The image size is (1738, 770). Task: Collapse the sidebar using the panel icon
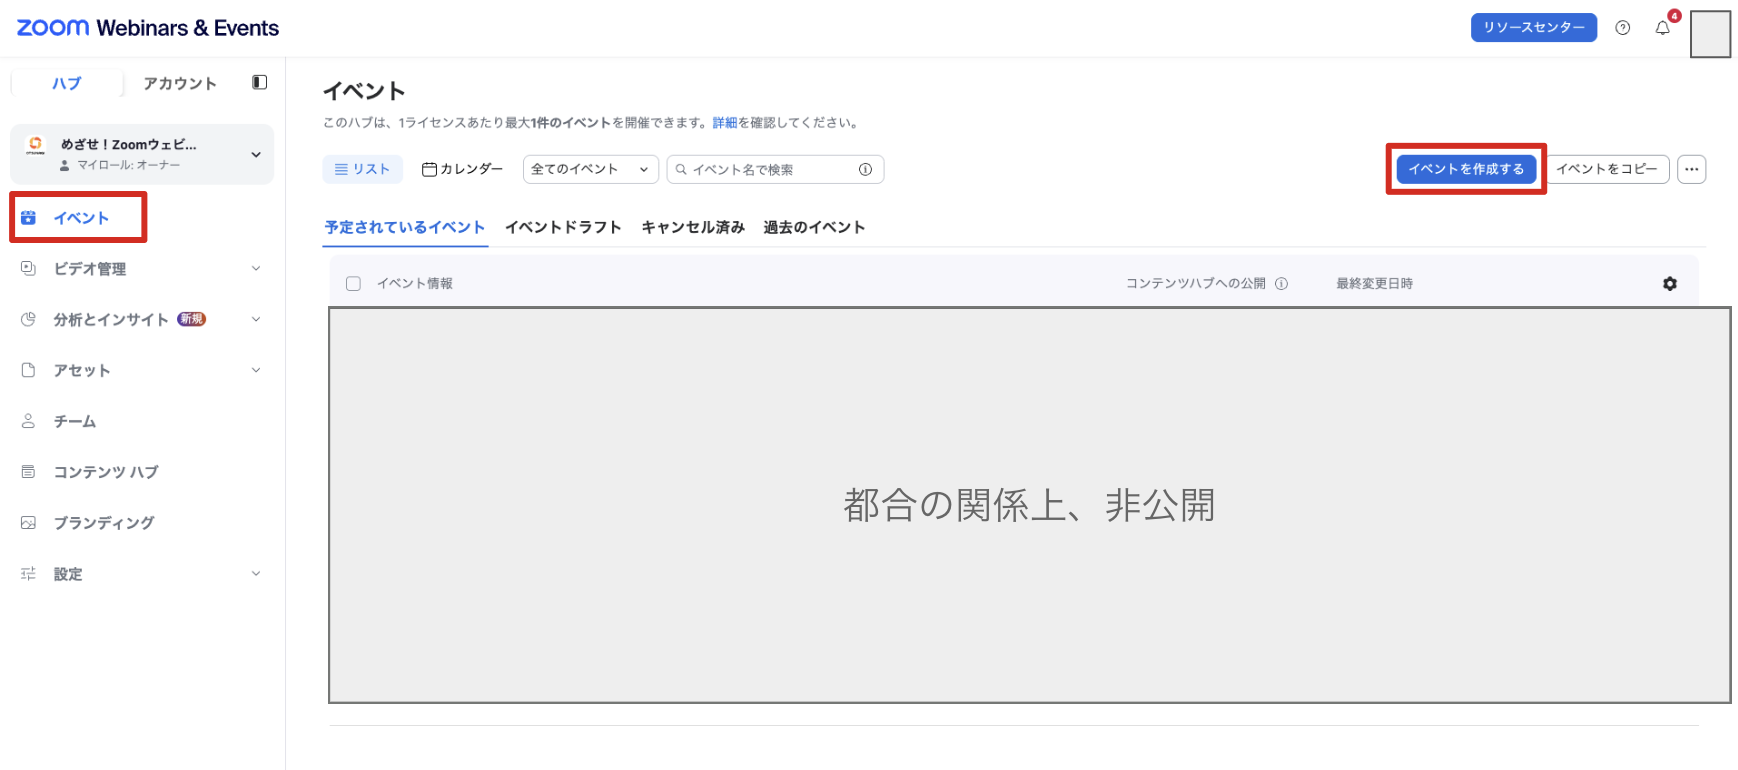coord(260,82)
